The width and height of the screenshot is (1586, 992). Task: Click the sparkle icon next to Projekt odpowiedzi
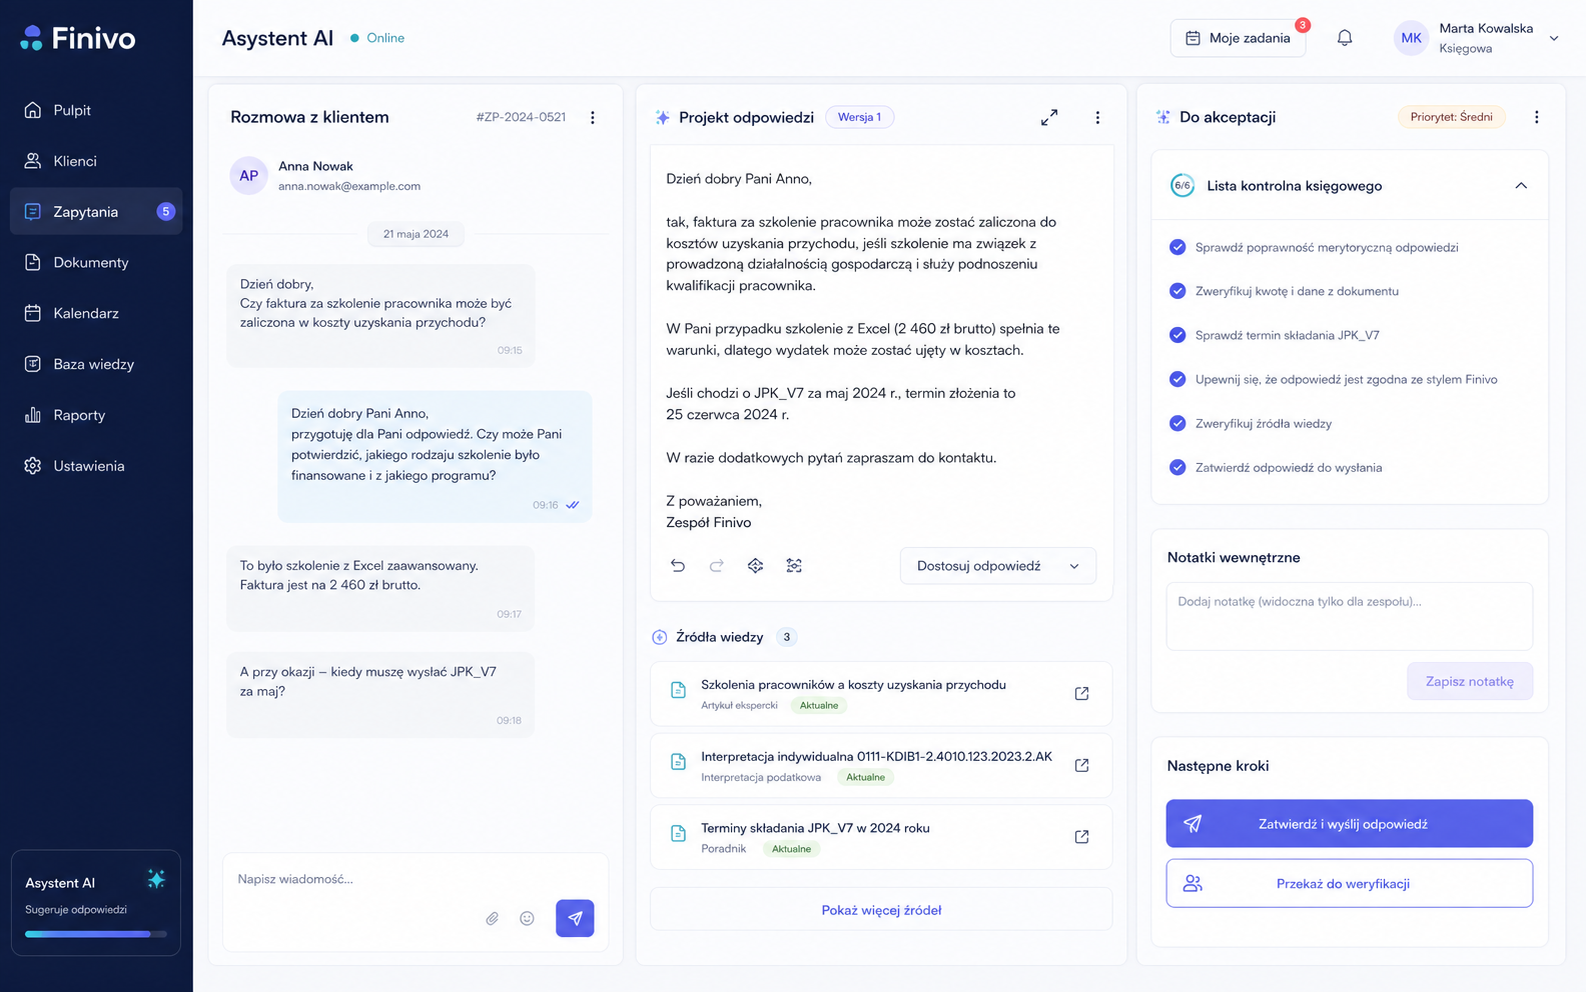[662, 118]
